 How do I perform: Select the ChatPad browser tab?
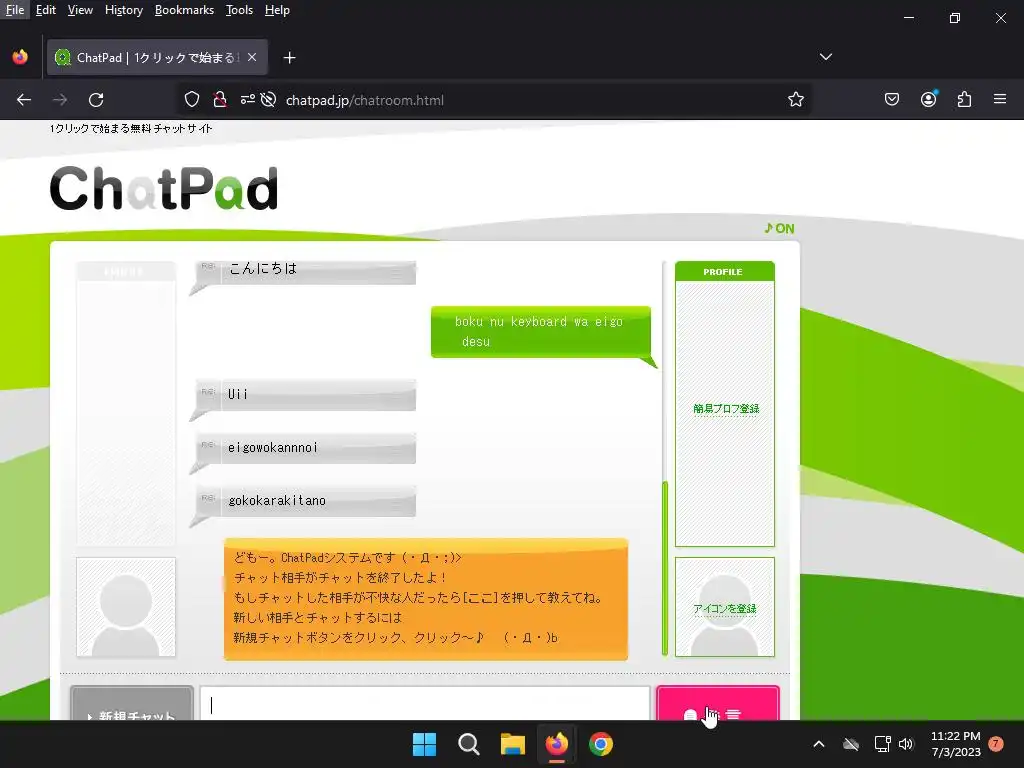click(x=157, y=57)
